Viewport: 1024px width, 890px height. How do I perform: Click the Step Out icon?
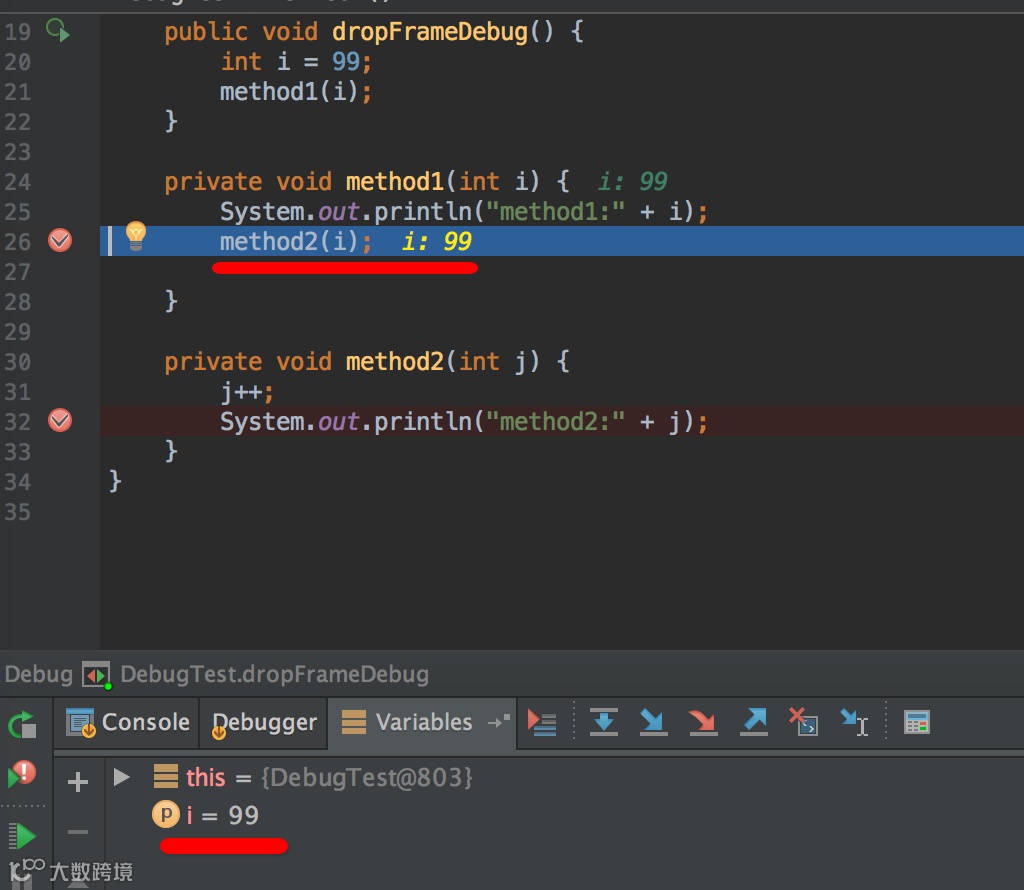pos(754,722)
